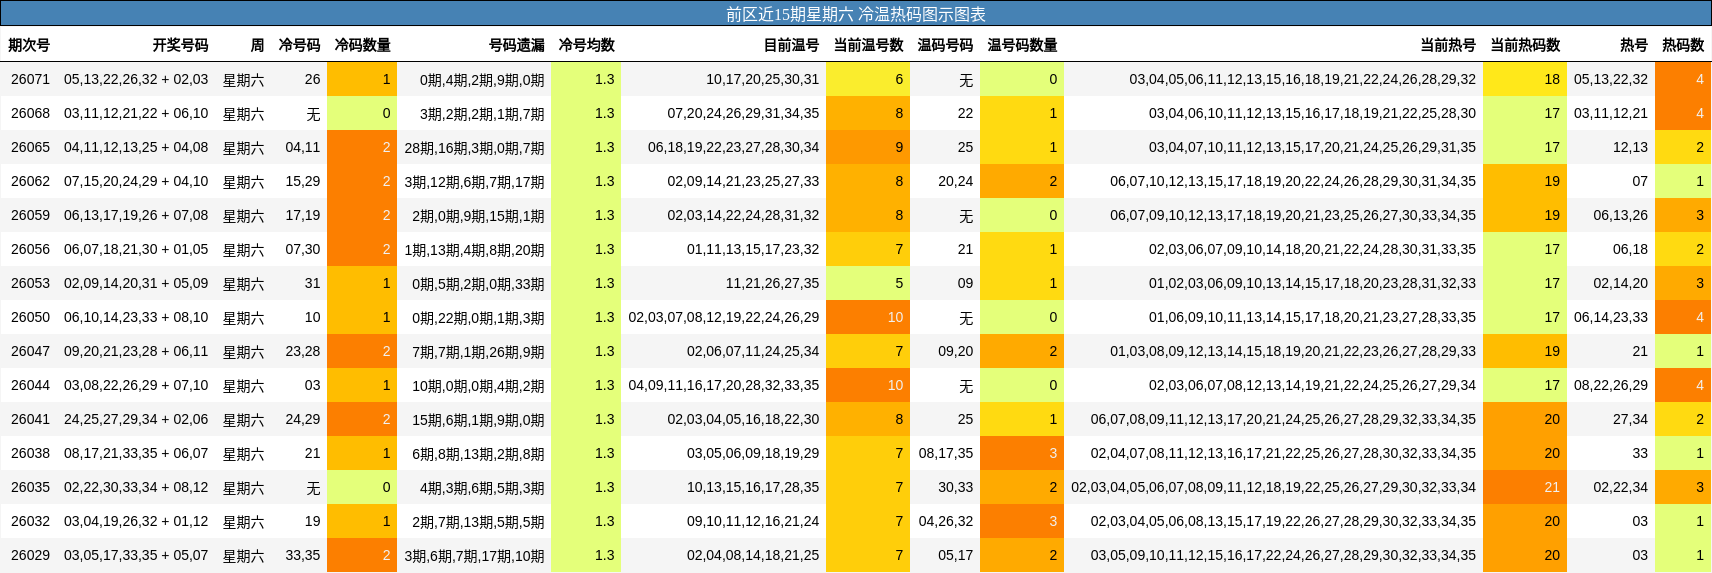Select the 开奖号码 column header
The height and width of the screenshot is (573, 1712).
(x=180, y=45)
